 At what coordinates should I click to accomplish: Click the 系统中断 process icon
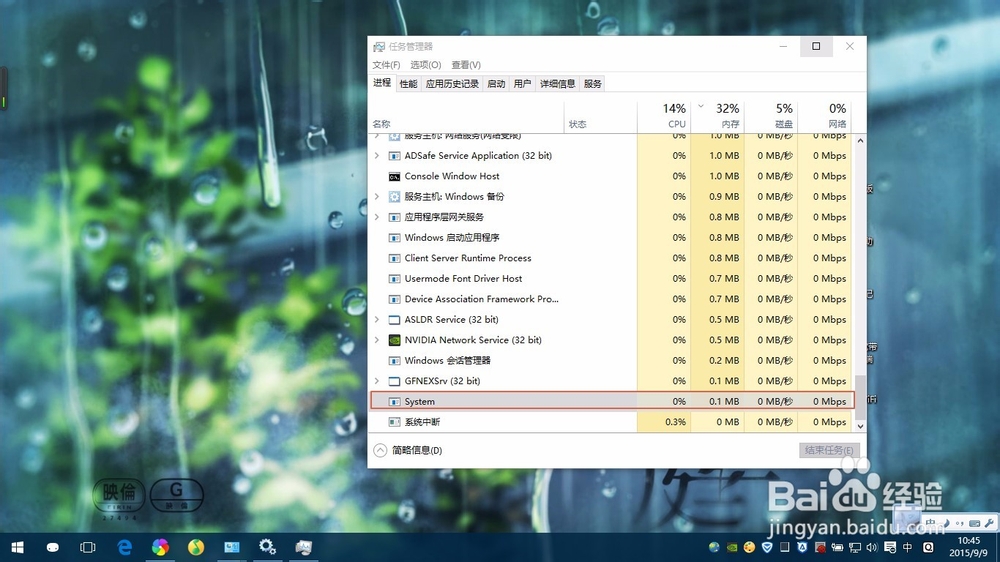394,422
